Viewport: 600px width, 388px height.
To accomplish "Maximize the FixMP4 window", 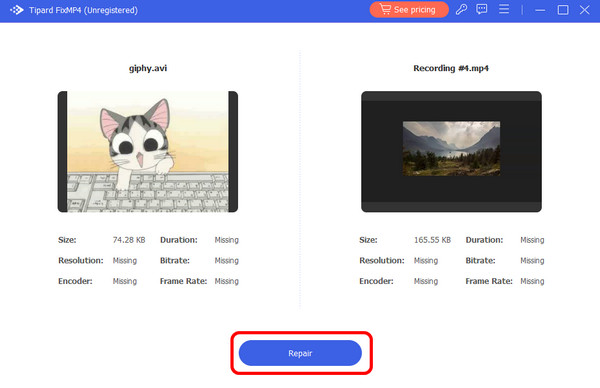I will point(562,10).
